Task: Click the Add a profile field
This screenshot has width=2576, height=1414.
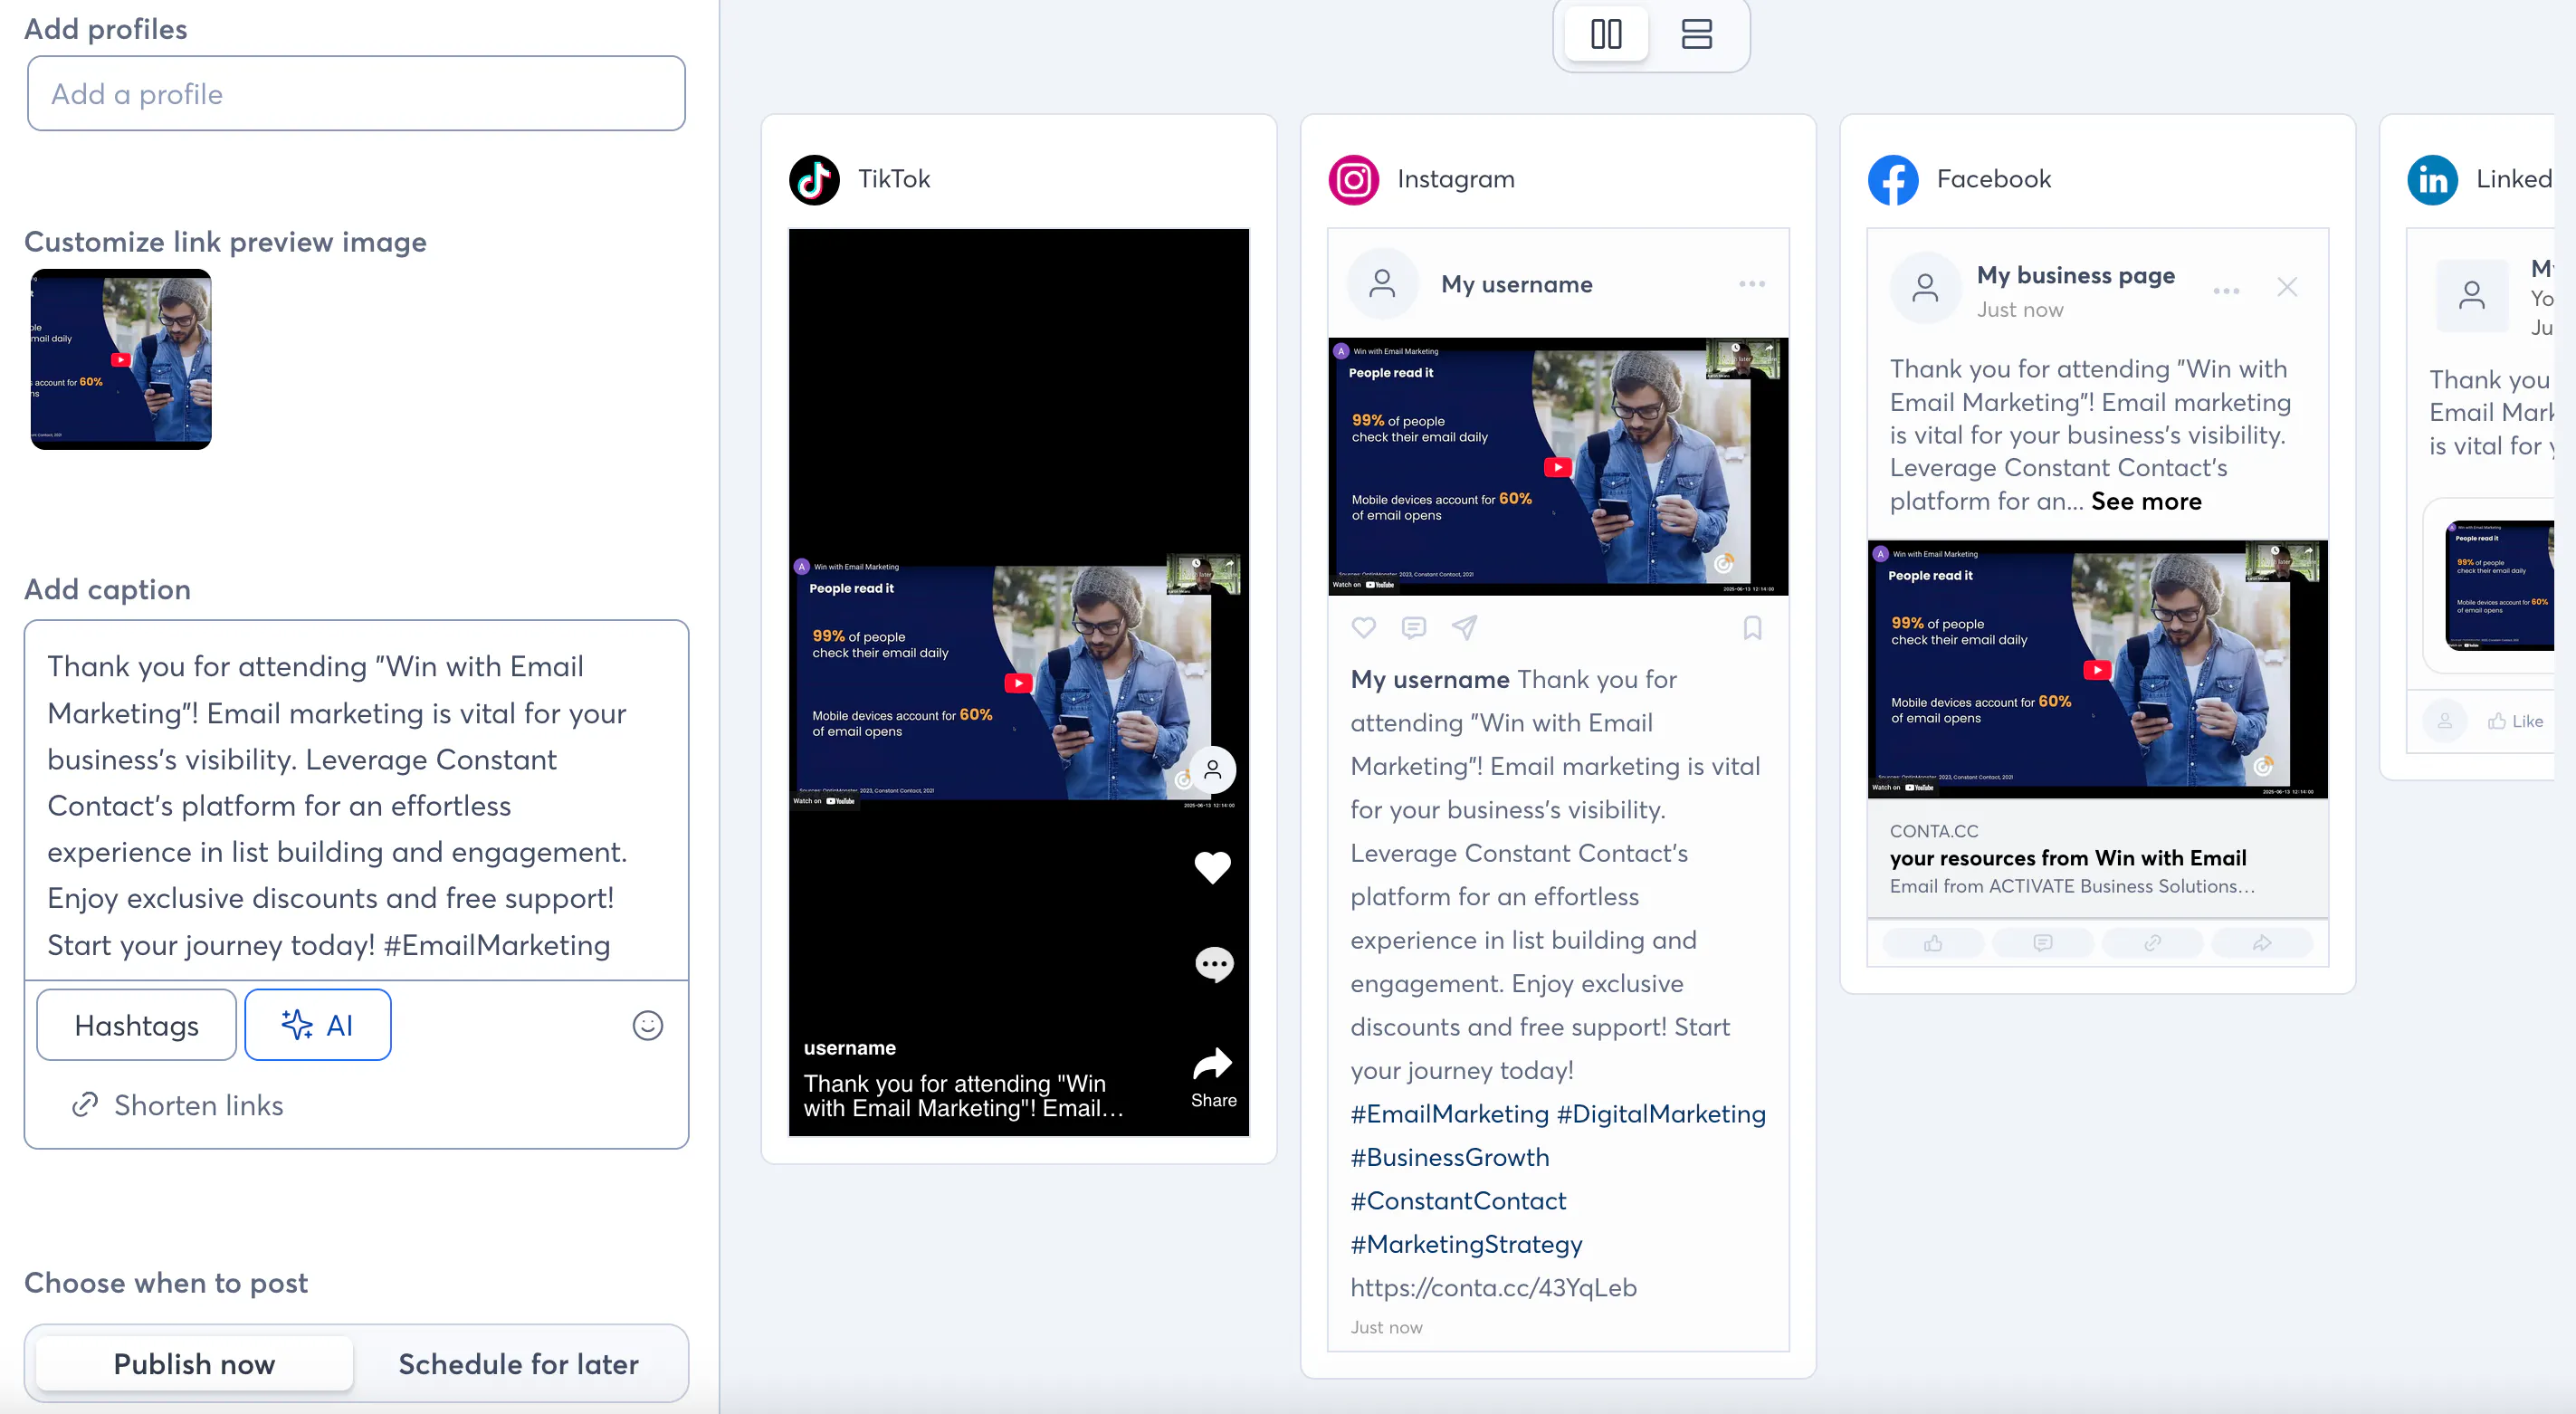Action: click(x=356, y=94)
